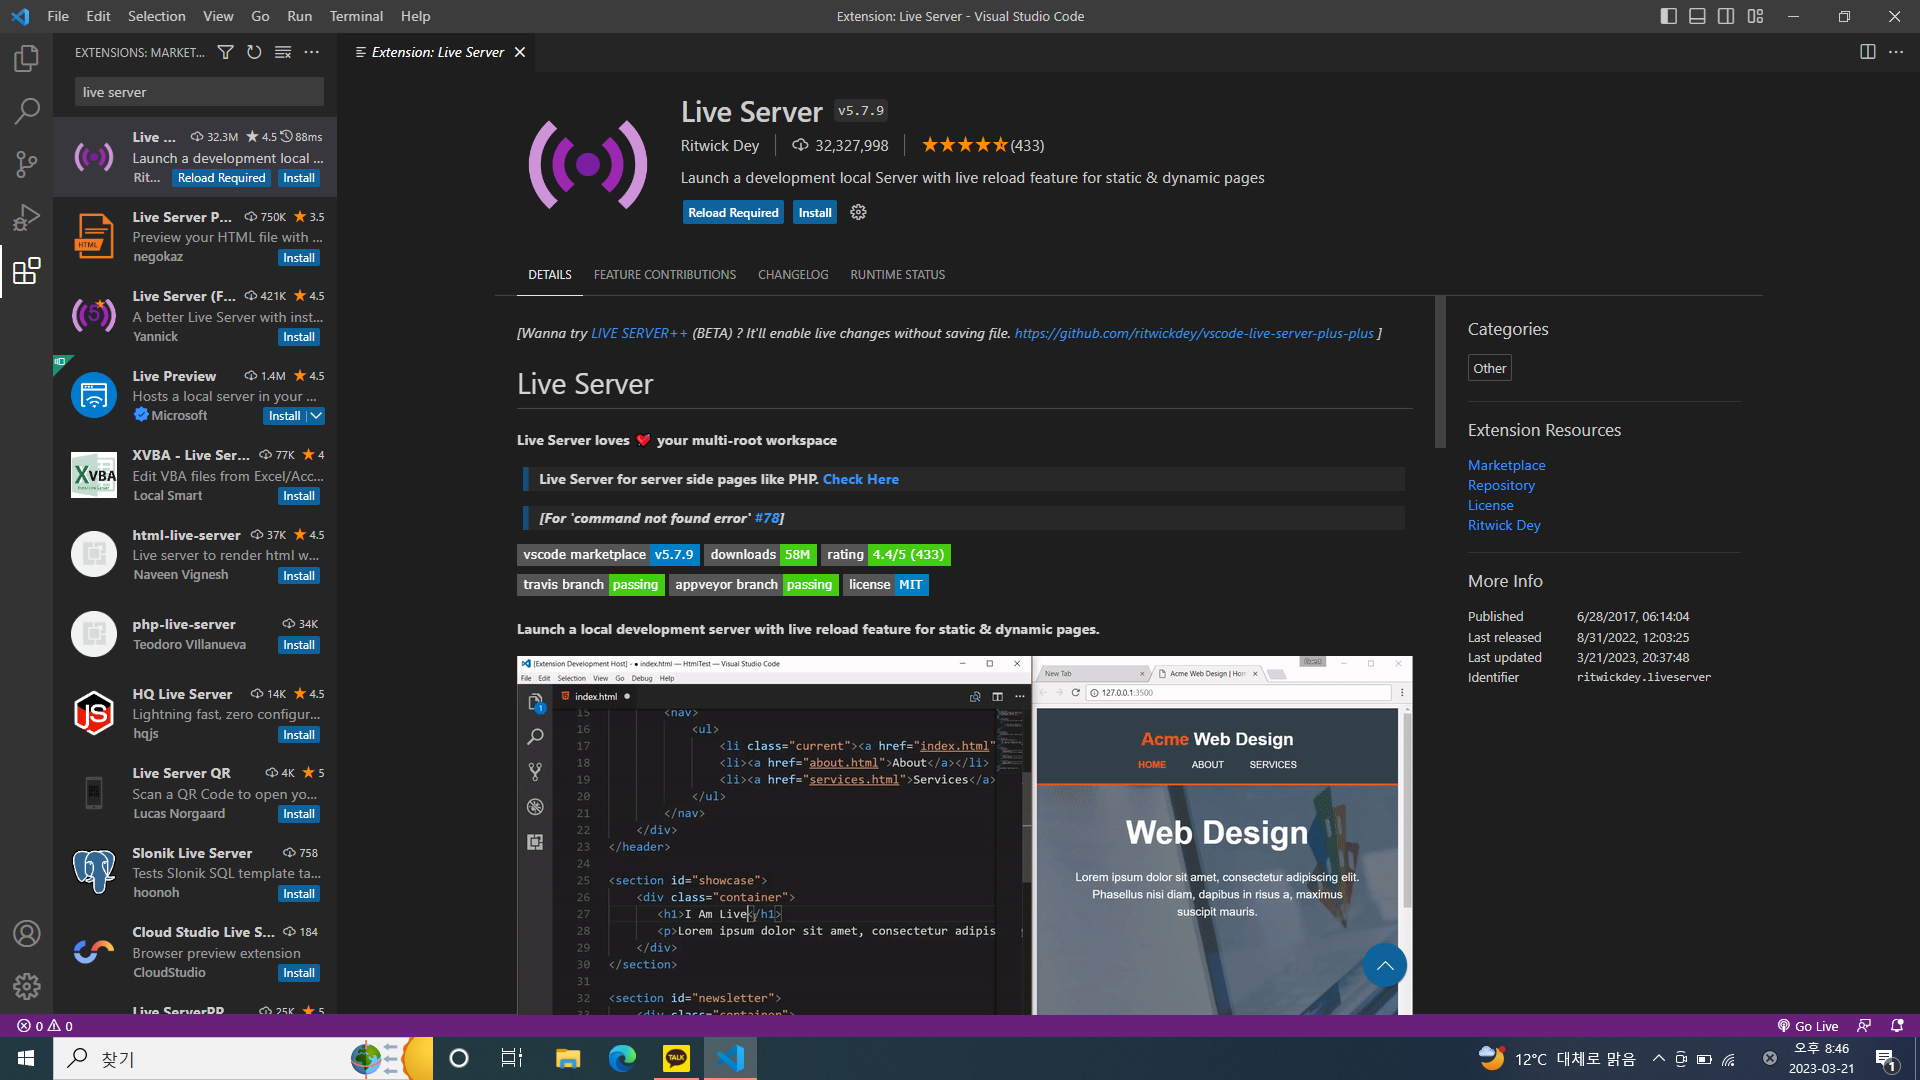Click the Live Server demo screenshot
The image size is (1920, 1080).
(x=965, y=835)
